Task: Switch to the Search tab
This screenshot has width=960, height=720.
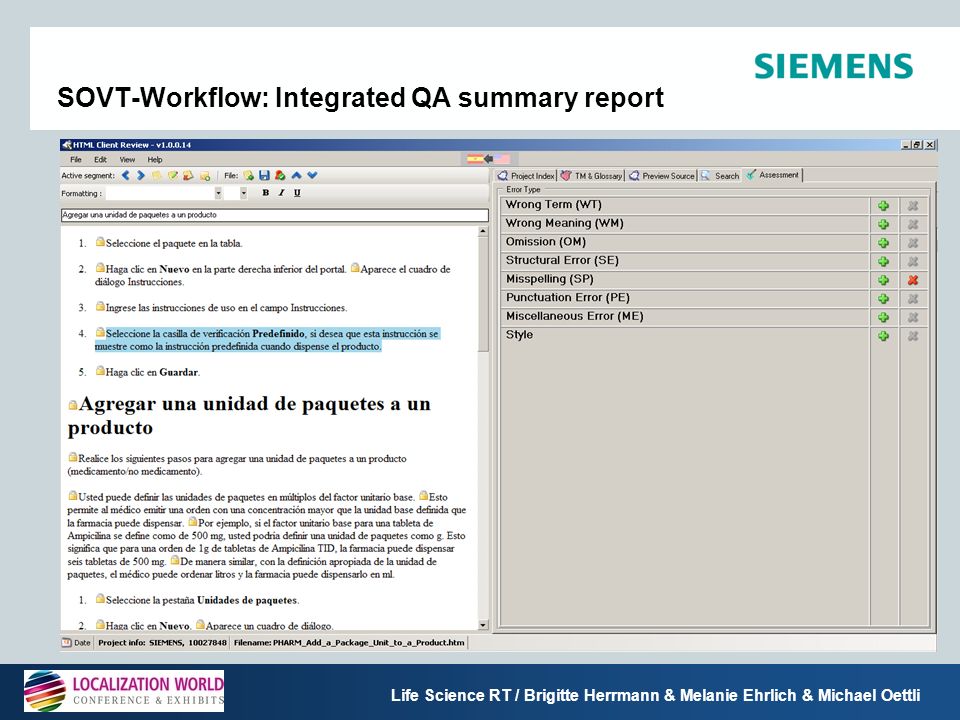Action: (719, 176)
